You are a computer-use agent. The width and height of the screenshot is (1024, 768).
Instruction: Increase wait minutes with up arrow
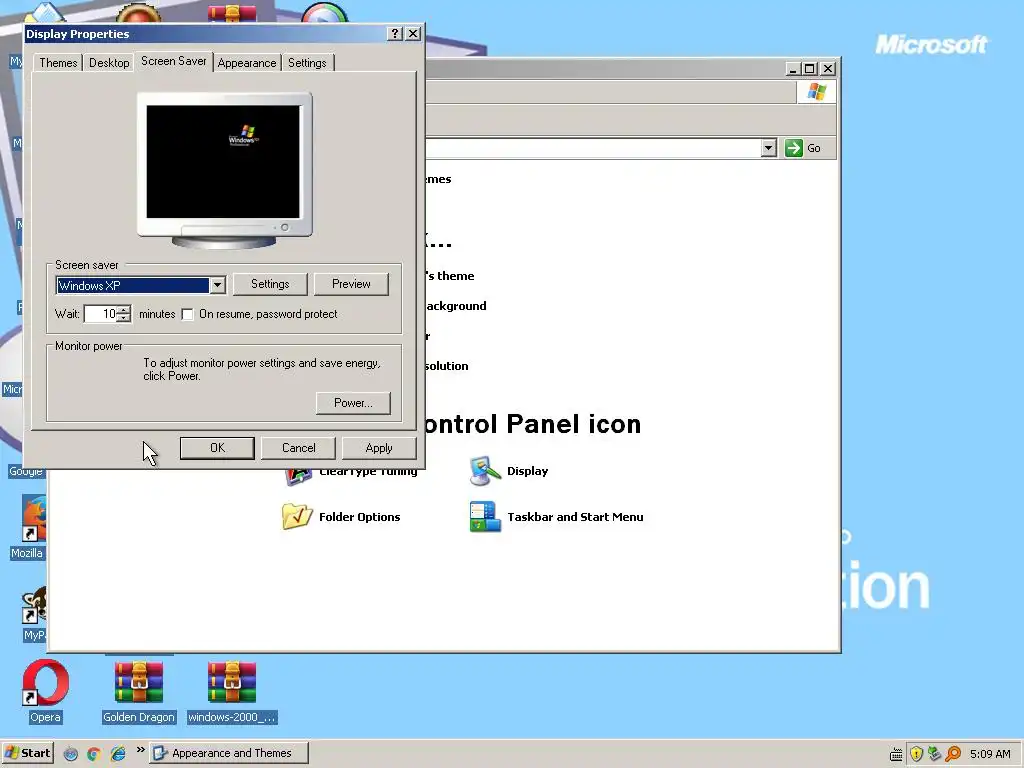pyautogui.click(x=123, y=310)
